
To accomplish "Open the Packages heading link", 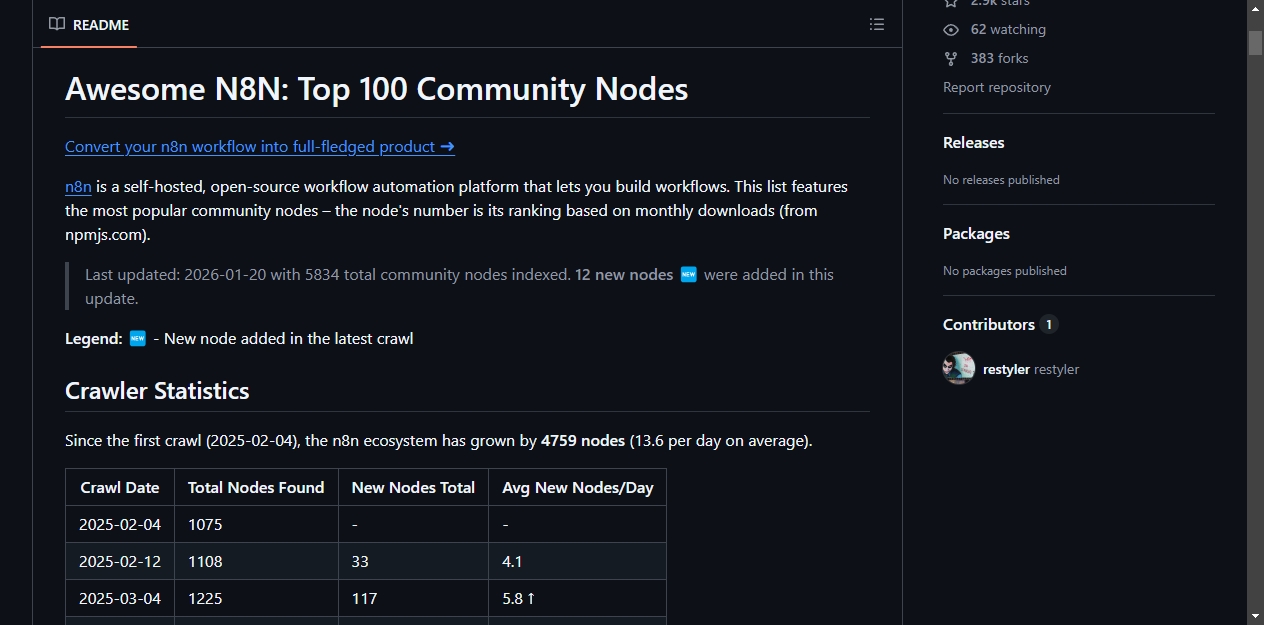I will (x=976, y=233).
